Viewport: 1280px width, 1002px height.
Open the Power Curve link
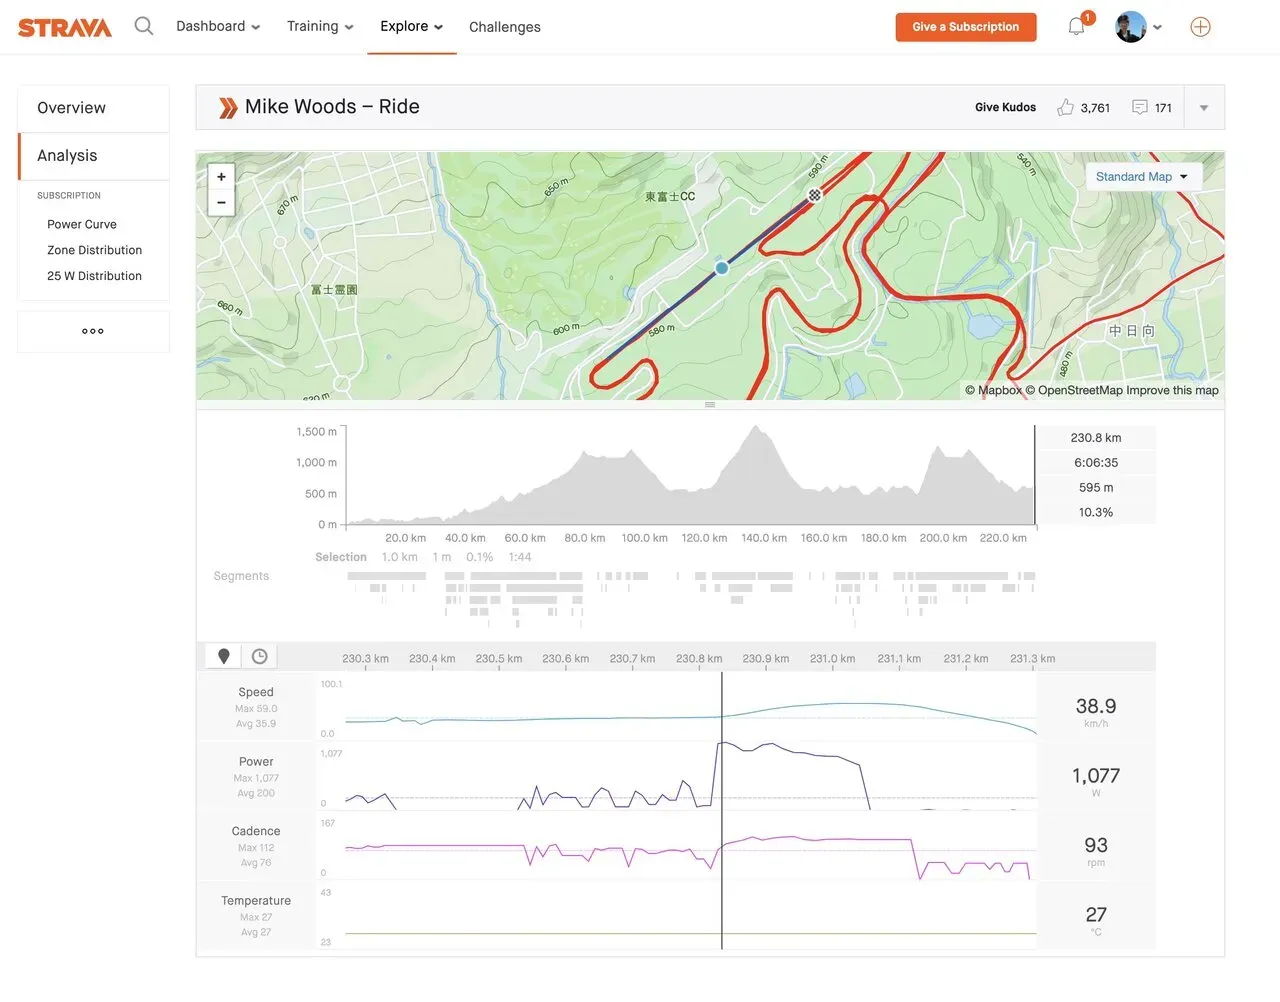[x=82, y=225]
